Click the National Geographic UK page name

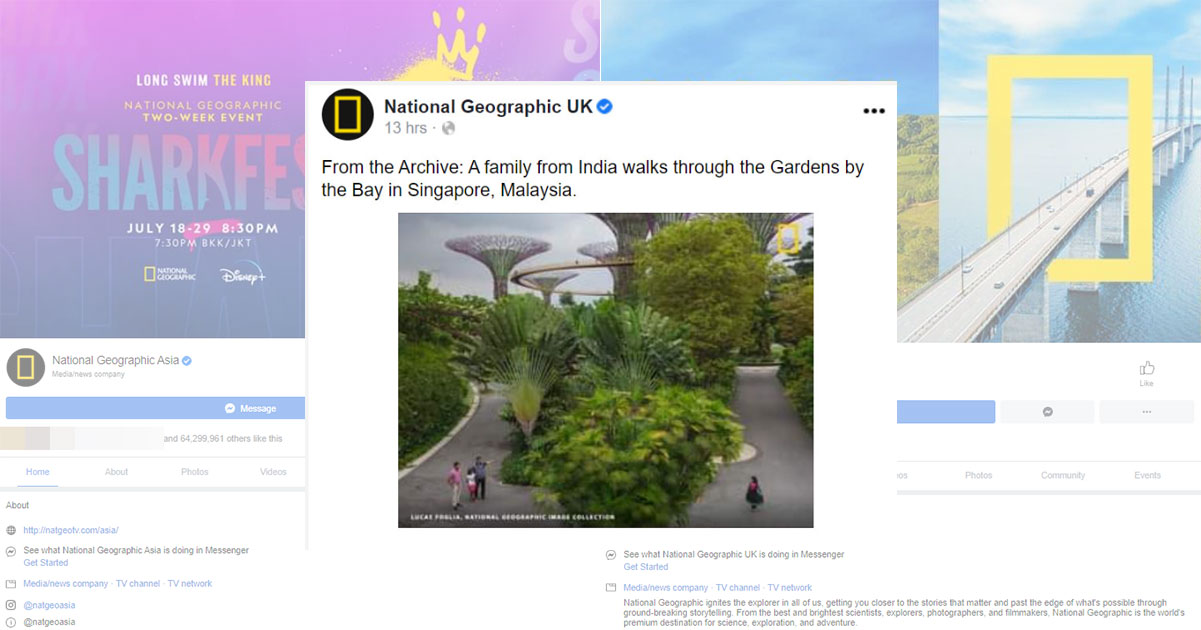pyautogui.click(x=488, y=106)
